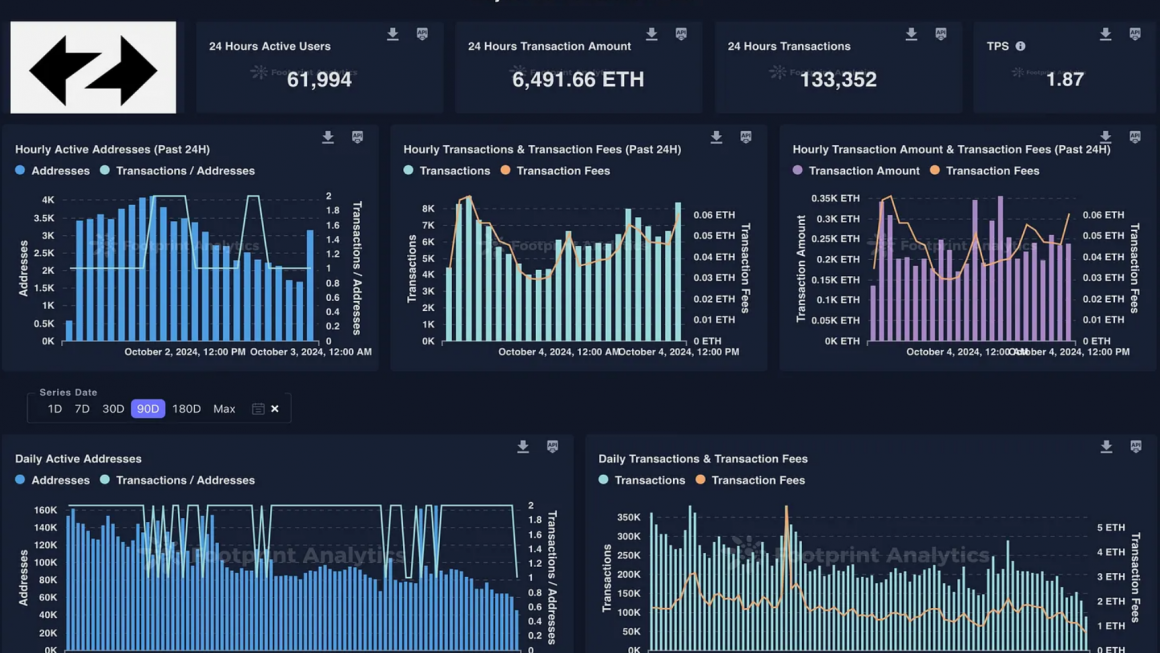Click the black arrows chain logo

[x=93, y=67]
